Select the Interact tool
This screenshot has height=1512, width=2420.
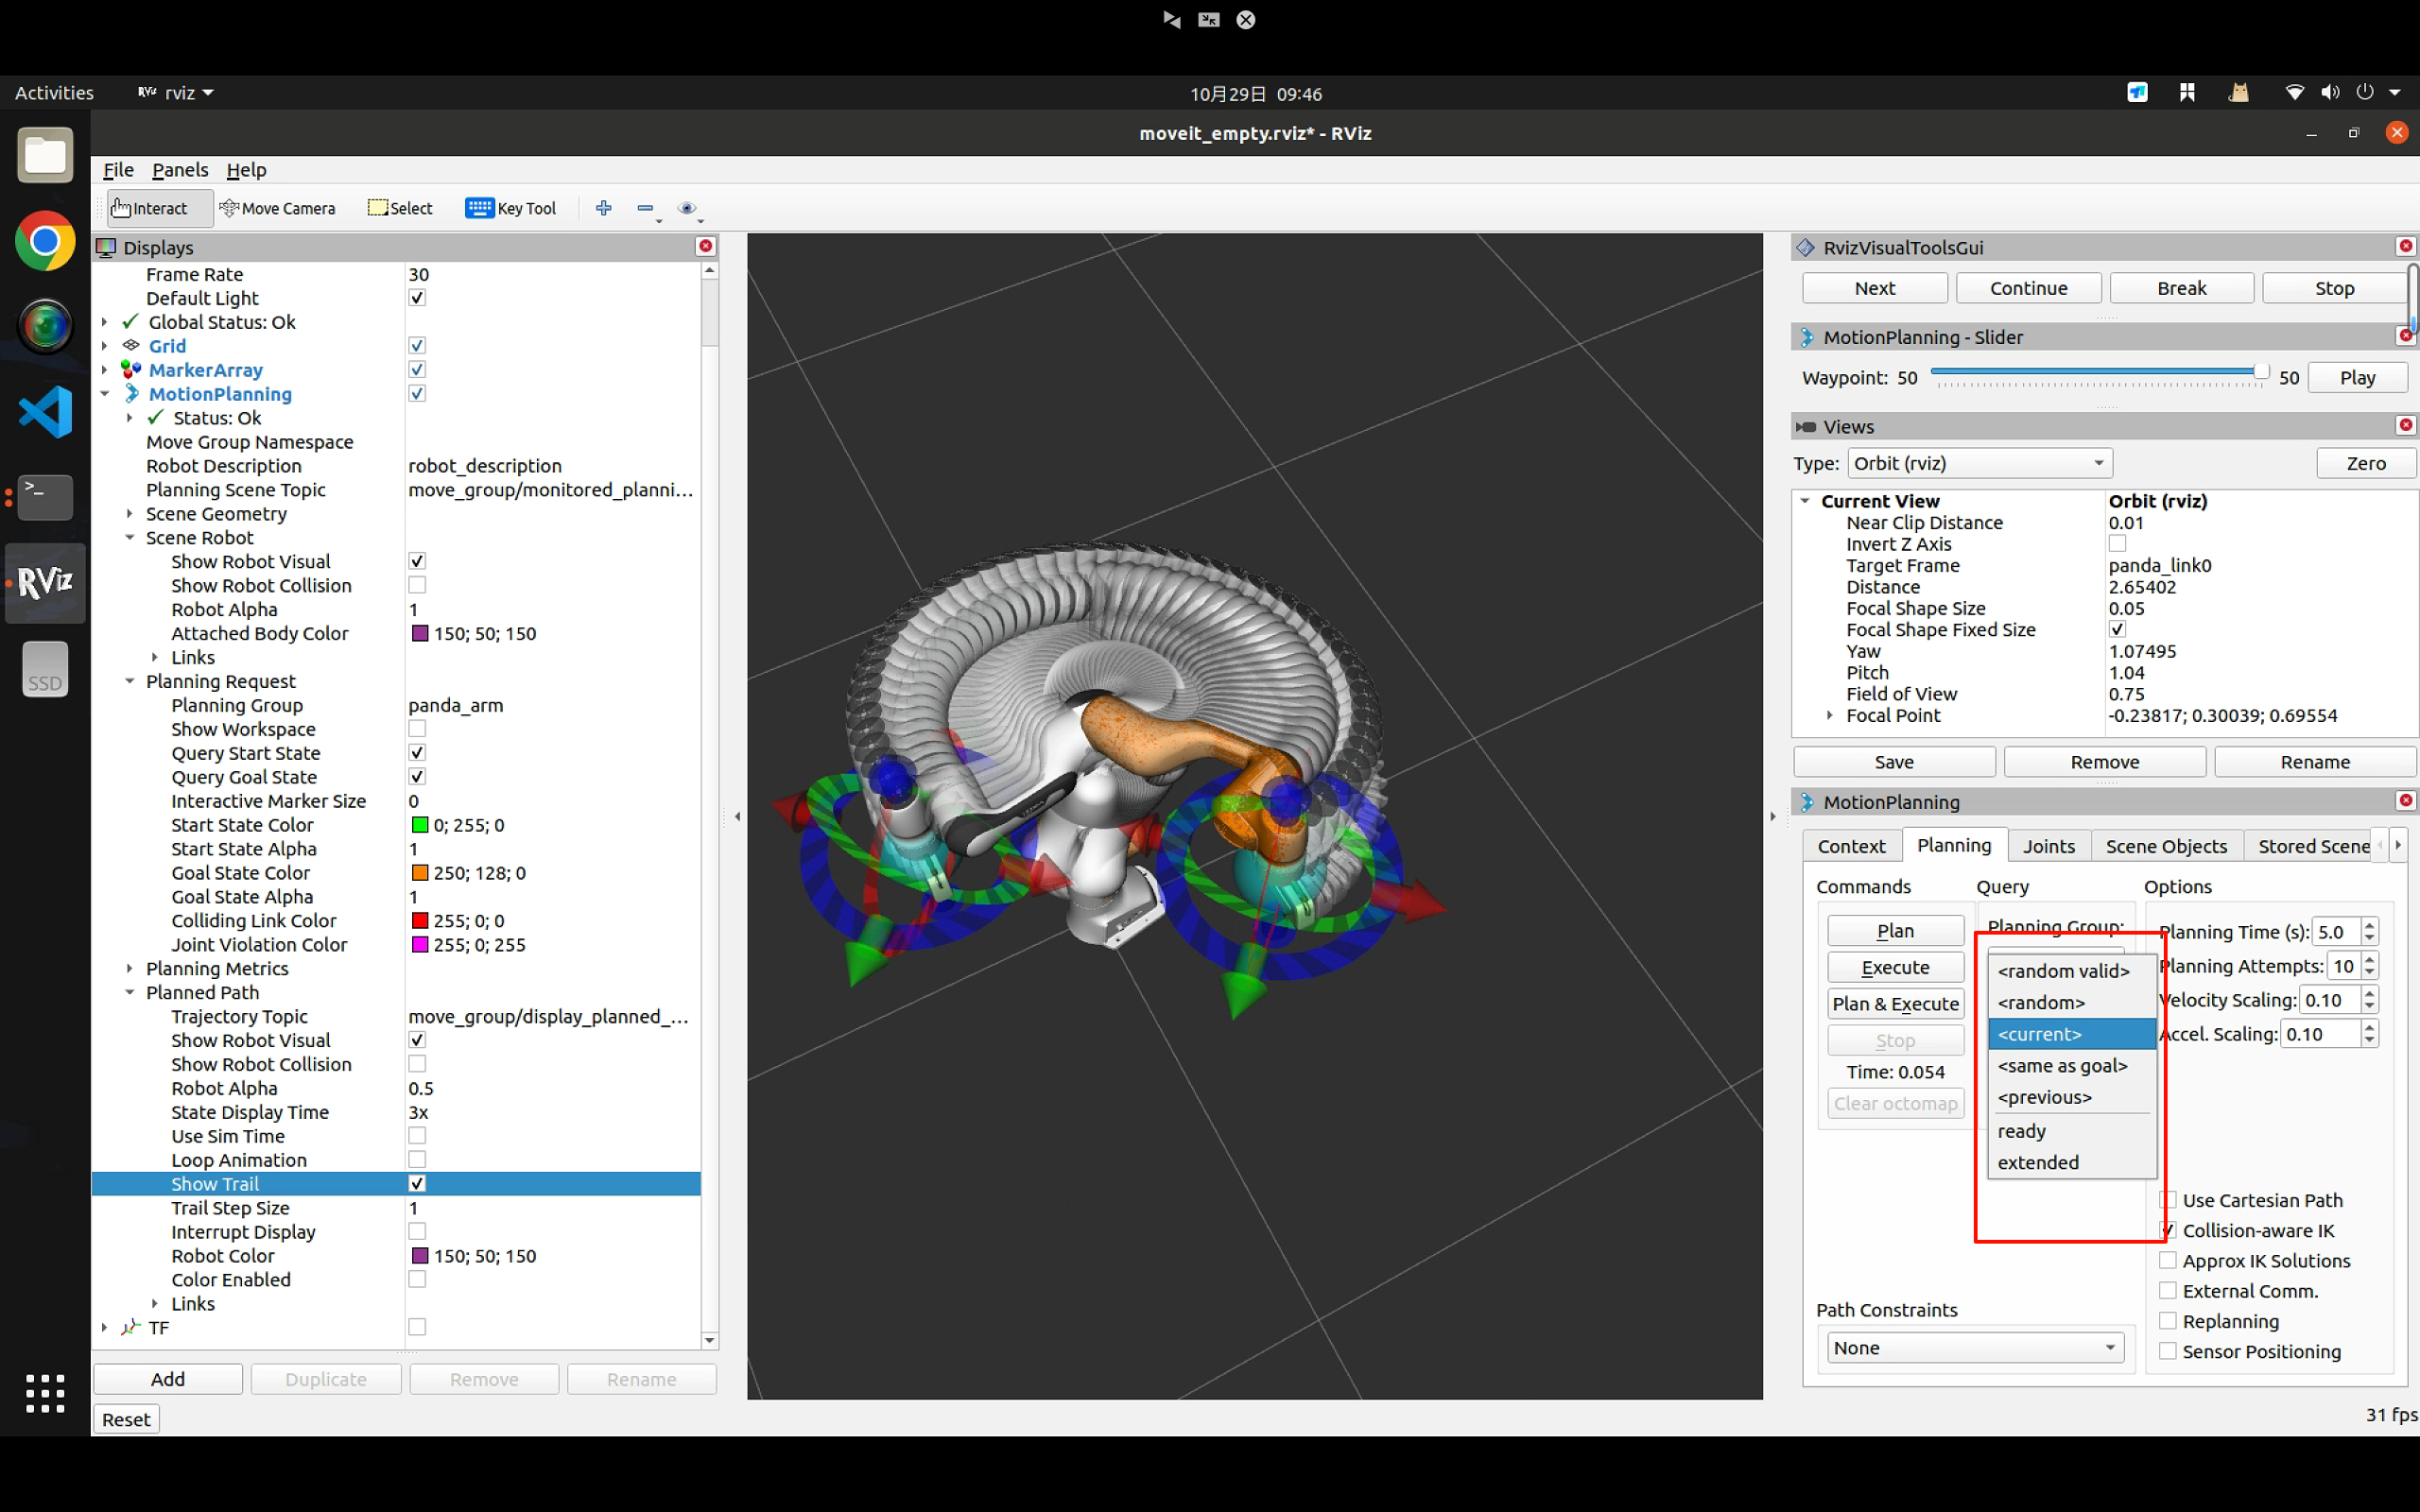click(151, 208)
